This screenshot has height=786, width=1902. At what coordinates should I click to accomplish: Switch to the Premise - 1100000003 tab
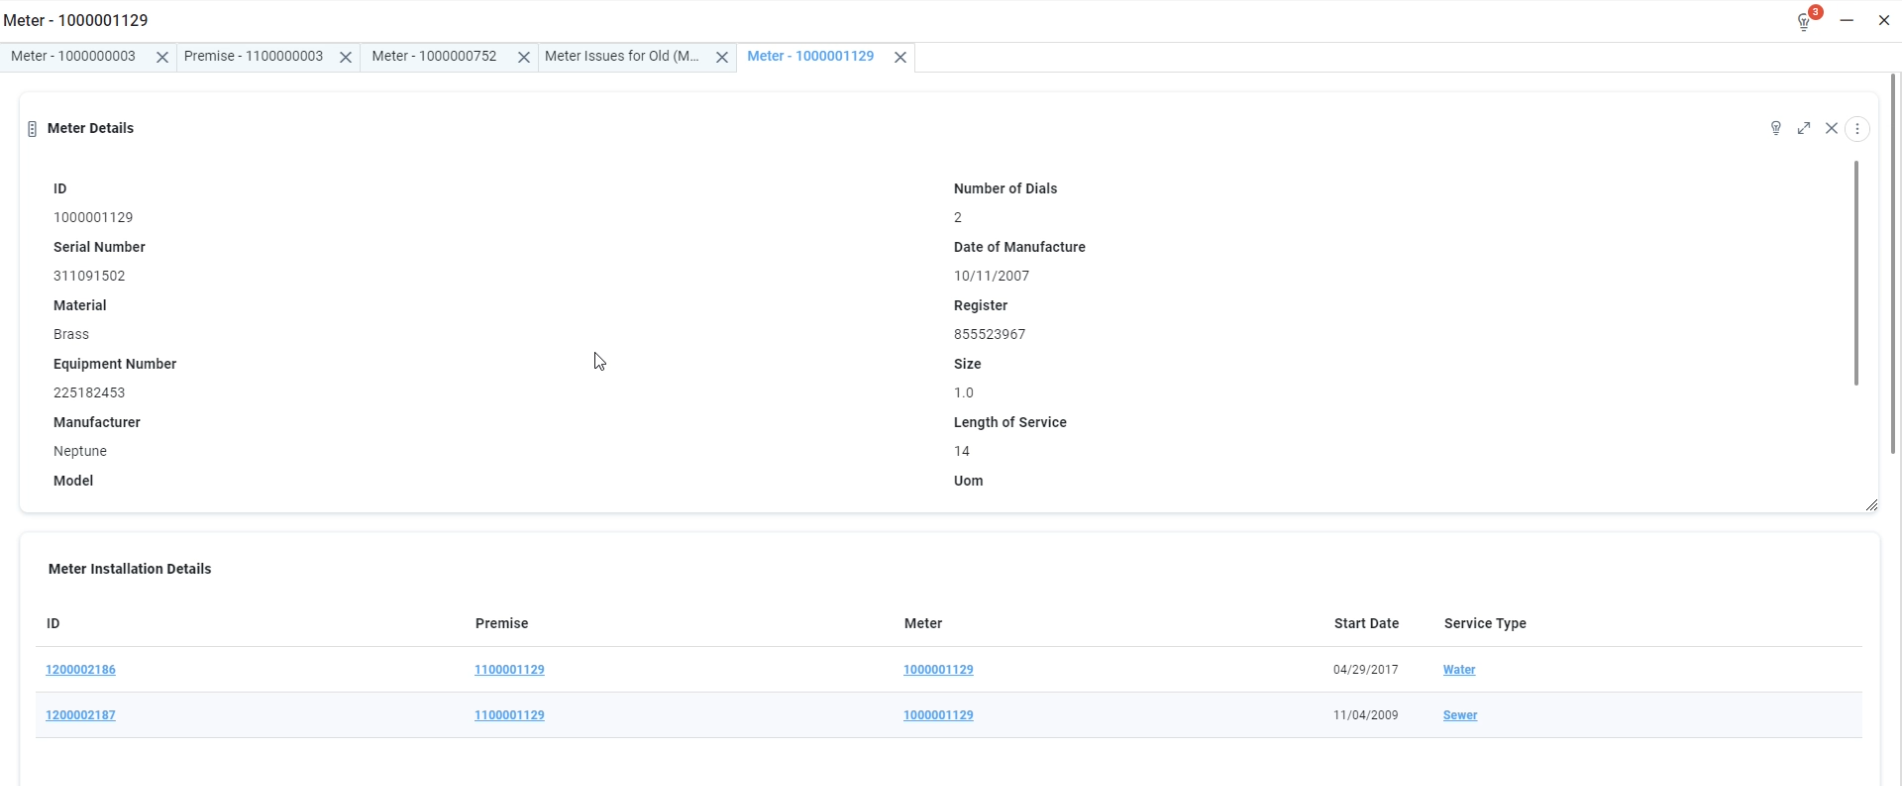pyautogui.click(x=253, y=56)
